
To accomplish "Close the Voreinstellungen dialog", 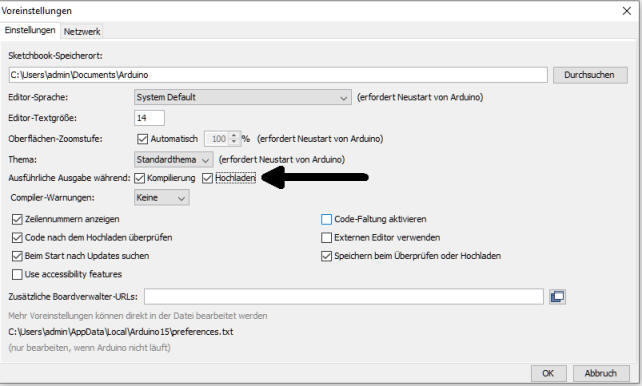I will [x=626, y=11].
